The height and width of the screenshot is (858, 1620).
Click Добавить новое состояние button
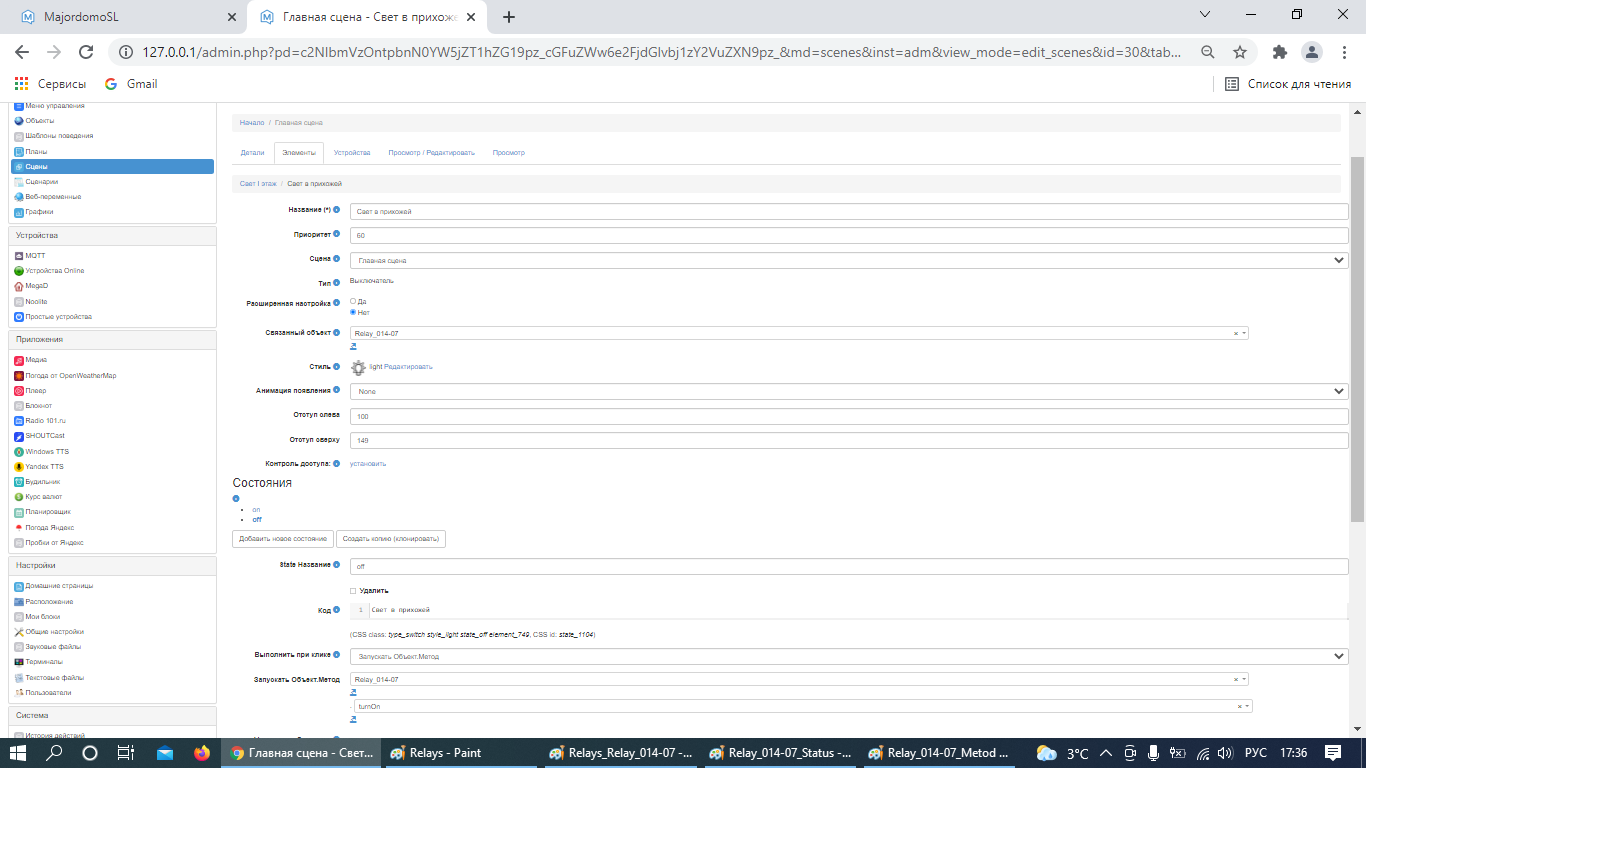pyautogui.click(x=283, y=539)
